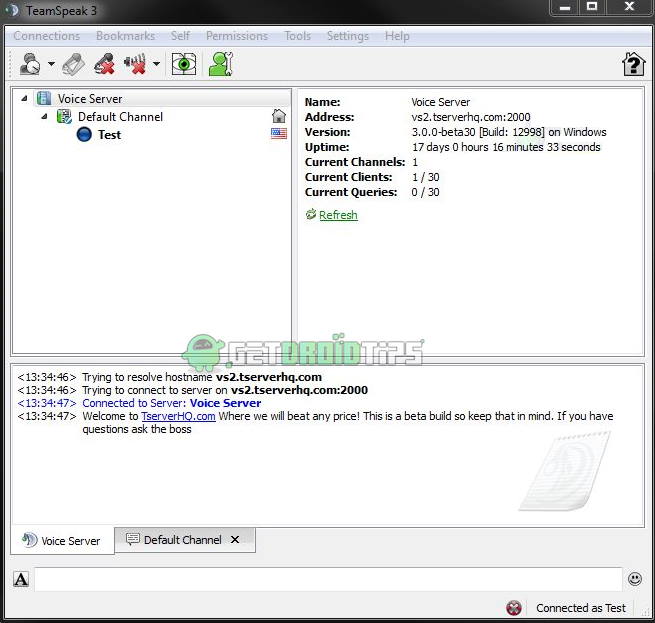
Task: Minimize the TeamSpeak 3 window
Action: pyautogui.click(x=565, y=7)
